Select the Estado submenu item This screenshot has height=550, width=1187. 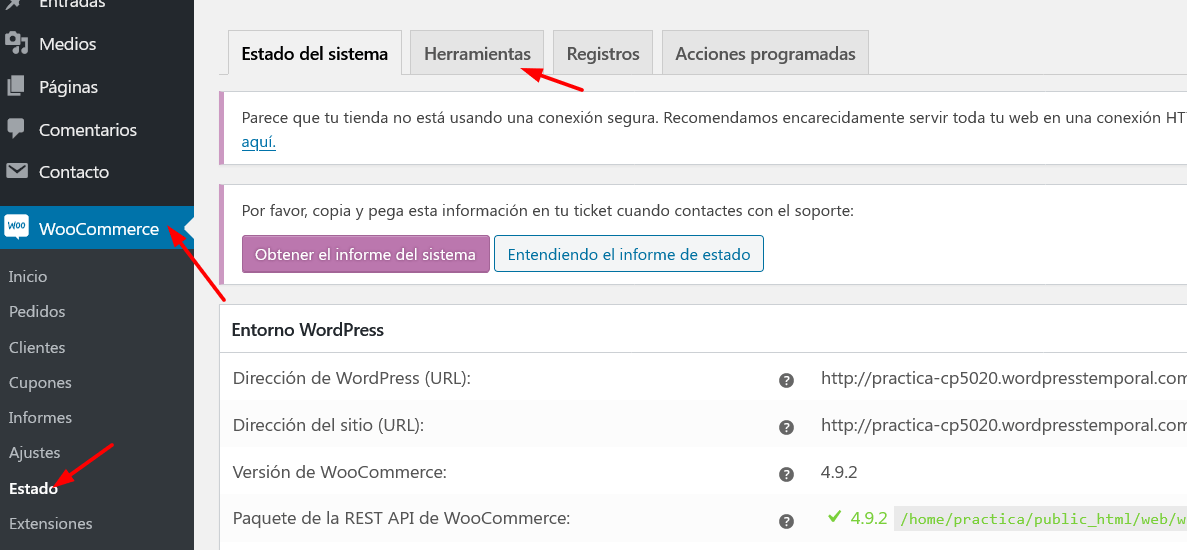pos(33,488)
